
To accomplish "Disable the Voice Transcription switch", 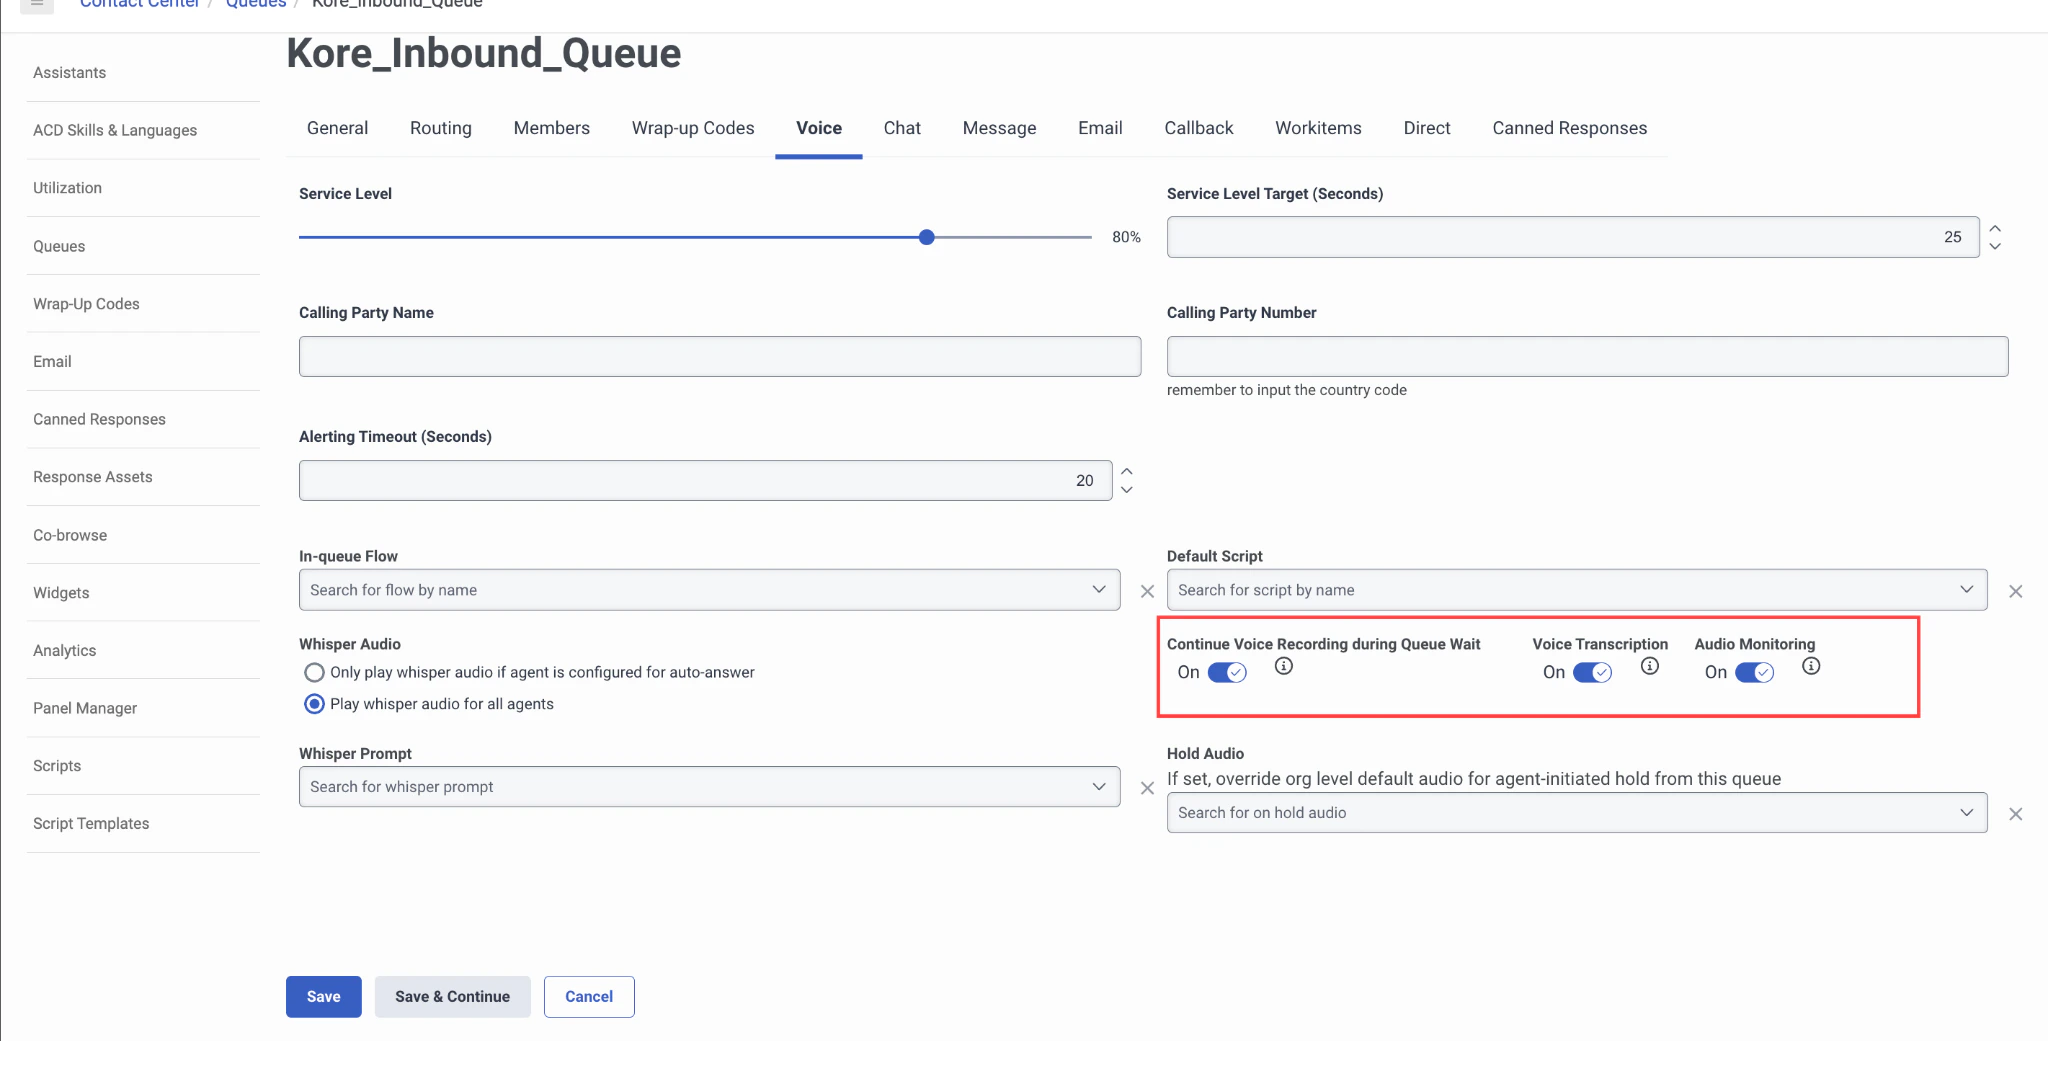I will point(1593,672).
